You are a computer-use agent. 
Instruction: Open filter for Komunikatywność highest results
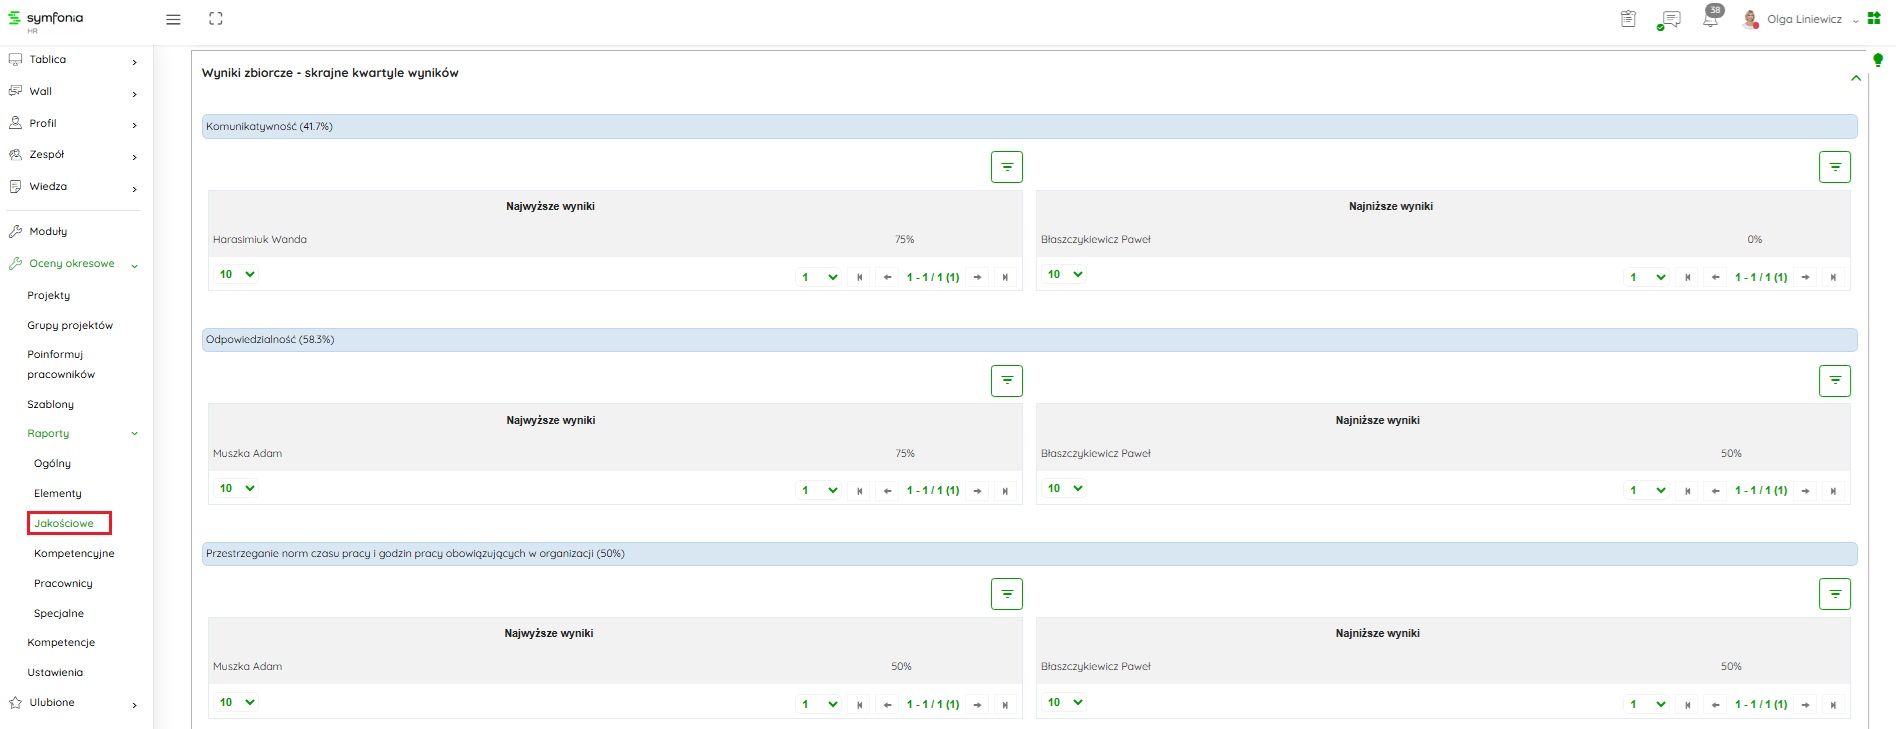point(1006,167)
